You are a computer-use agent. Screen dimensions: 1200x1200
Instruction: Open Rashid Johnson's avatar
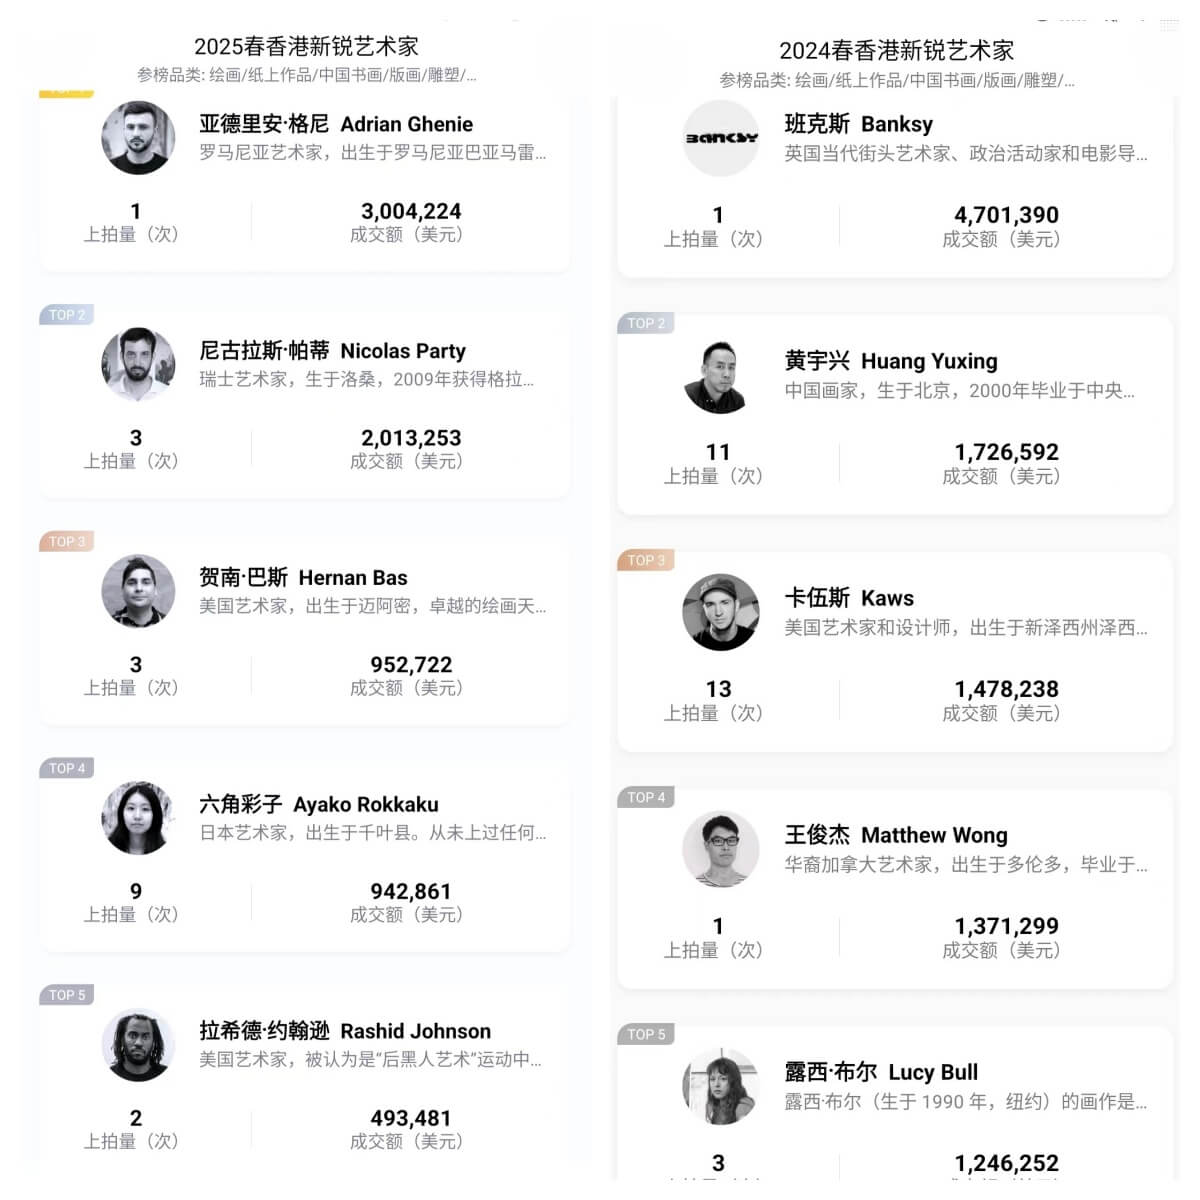tap(138, 1045)
